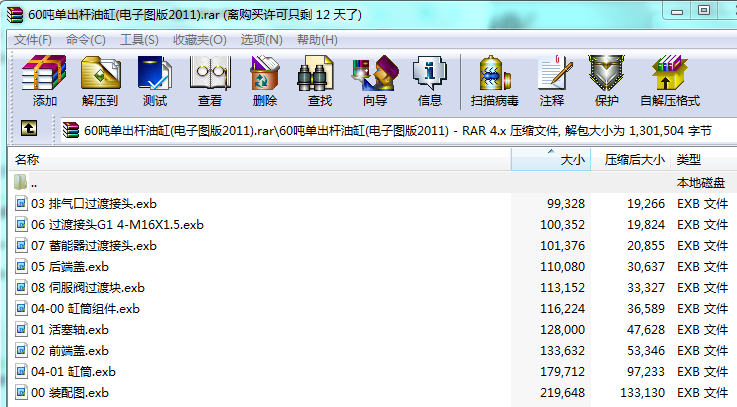Click the archive icon in address bar

click(x=71, y=130)
